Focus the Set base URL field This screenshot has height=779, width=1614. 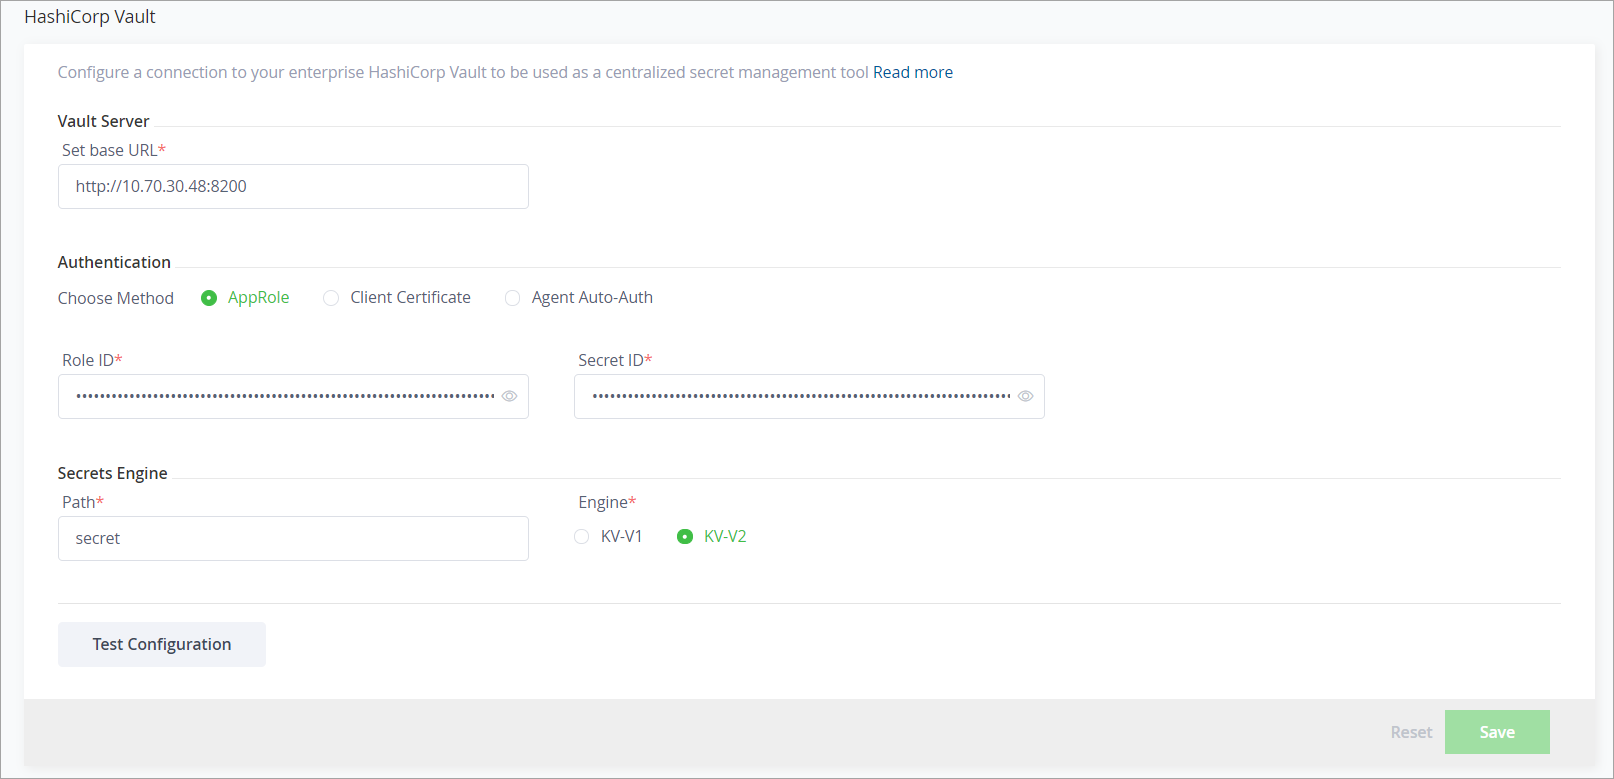click(x=293, y=186)
